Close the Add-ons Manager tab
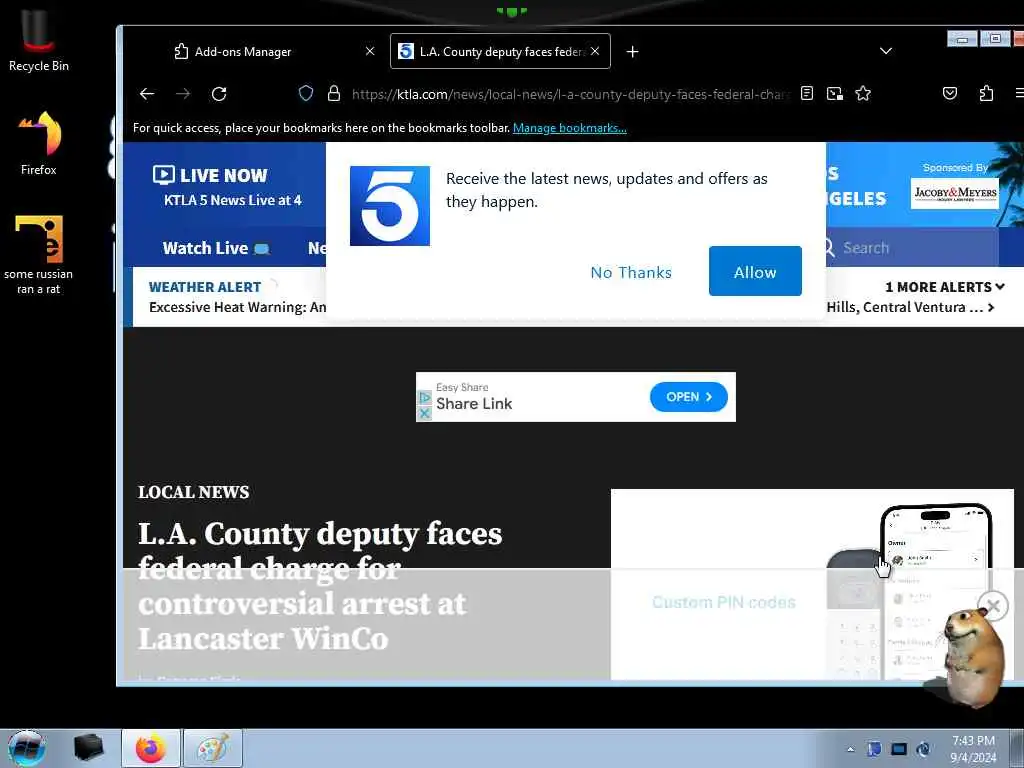 click(370, 51)
